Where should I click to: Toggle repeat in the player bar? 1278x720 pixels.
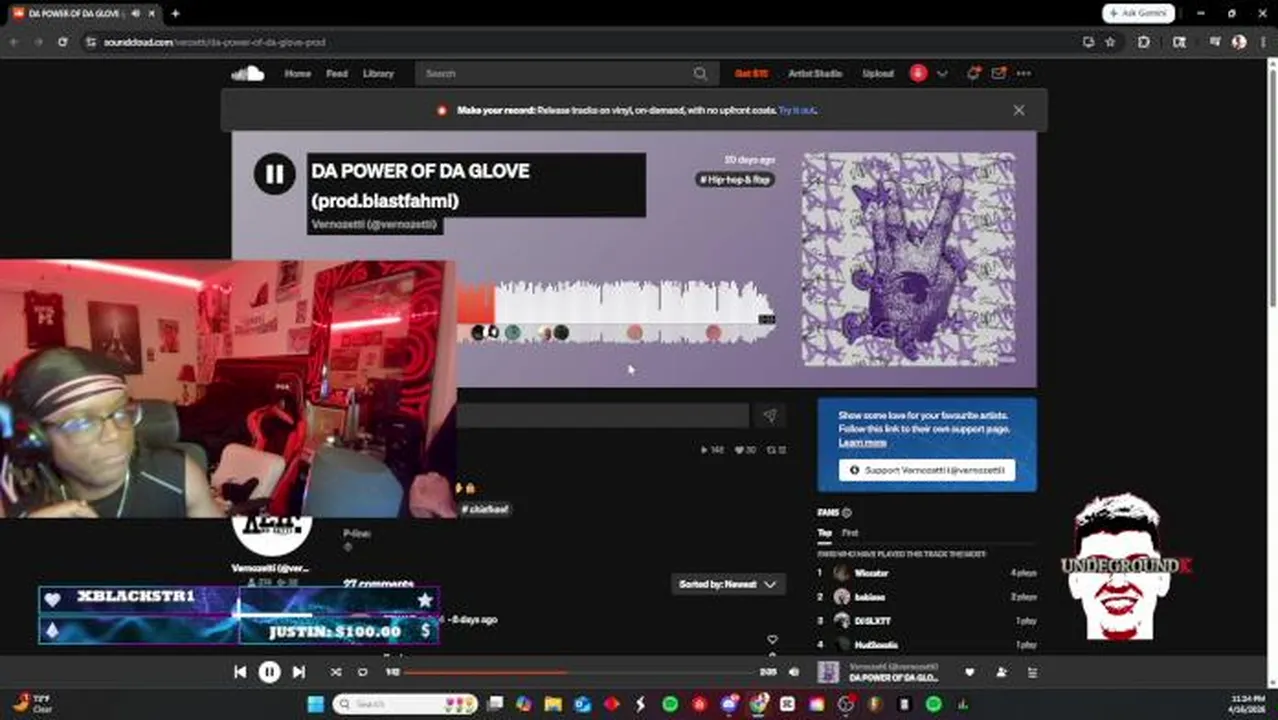[x=363, y=672]
